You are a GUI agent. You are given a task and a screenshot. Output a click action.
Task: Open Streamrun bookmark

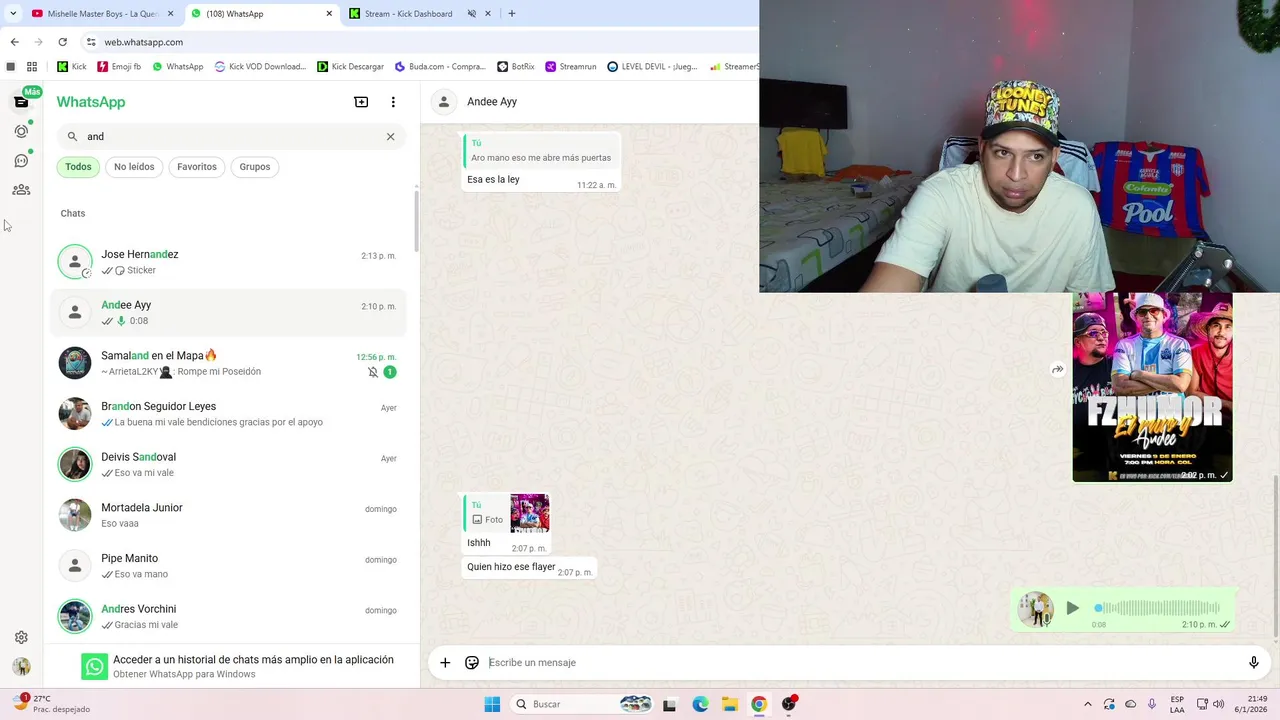tap(570, 67)
